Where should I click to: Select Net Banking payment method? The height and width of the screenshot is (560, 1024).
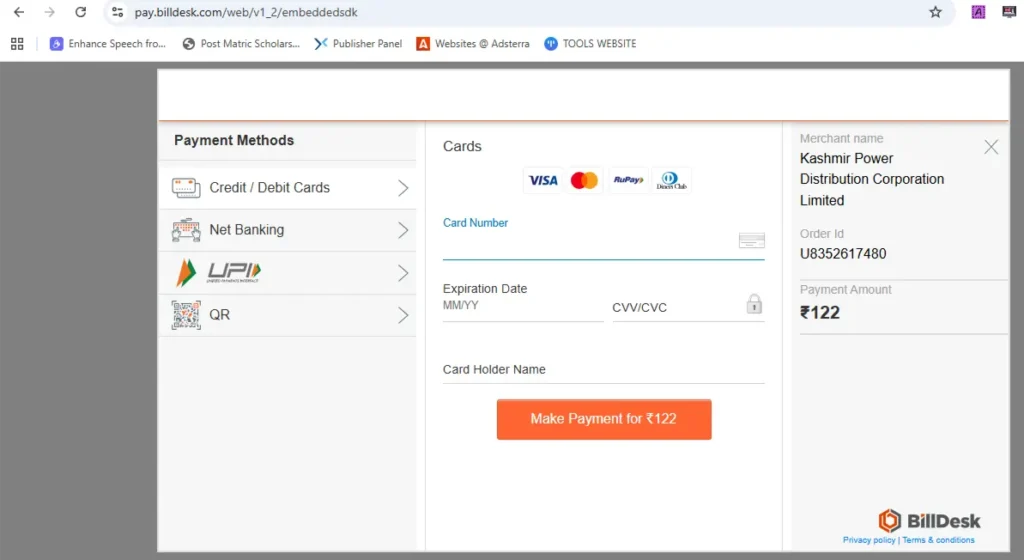[x=287, y=230]
